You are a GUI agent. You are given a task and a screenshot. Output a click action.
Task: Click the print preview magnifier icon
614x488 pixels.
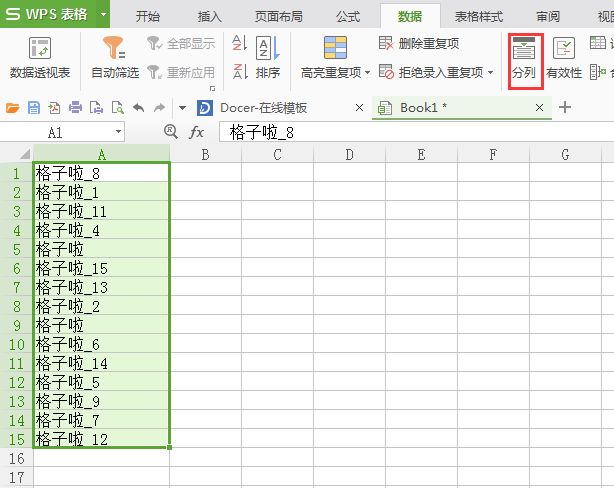tap(117, 107)
